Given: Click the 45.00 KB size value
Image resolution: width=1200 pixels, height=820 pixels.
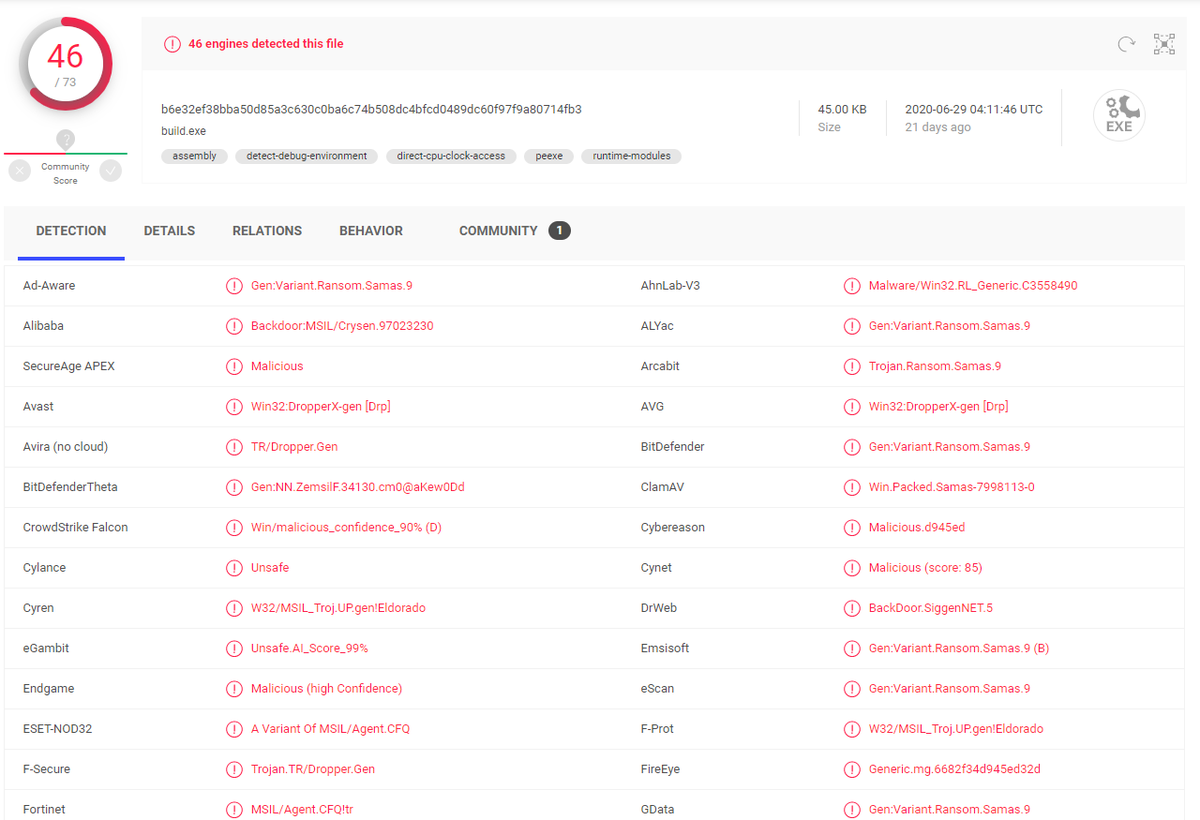Looking at the screenshot, I should (x=842, y=109).
